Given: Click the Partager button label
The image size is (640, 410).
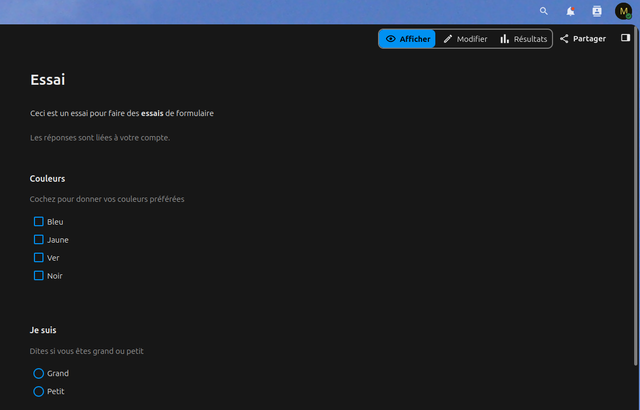Looking at the screenshot, I should coord(589,39).
